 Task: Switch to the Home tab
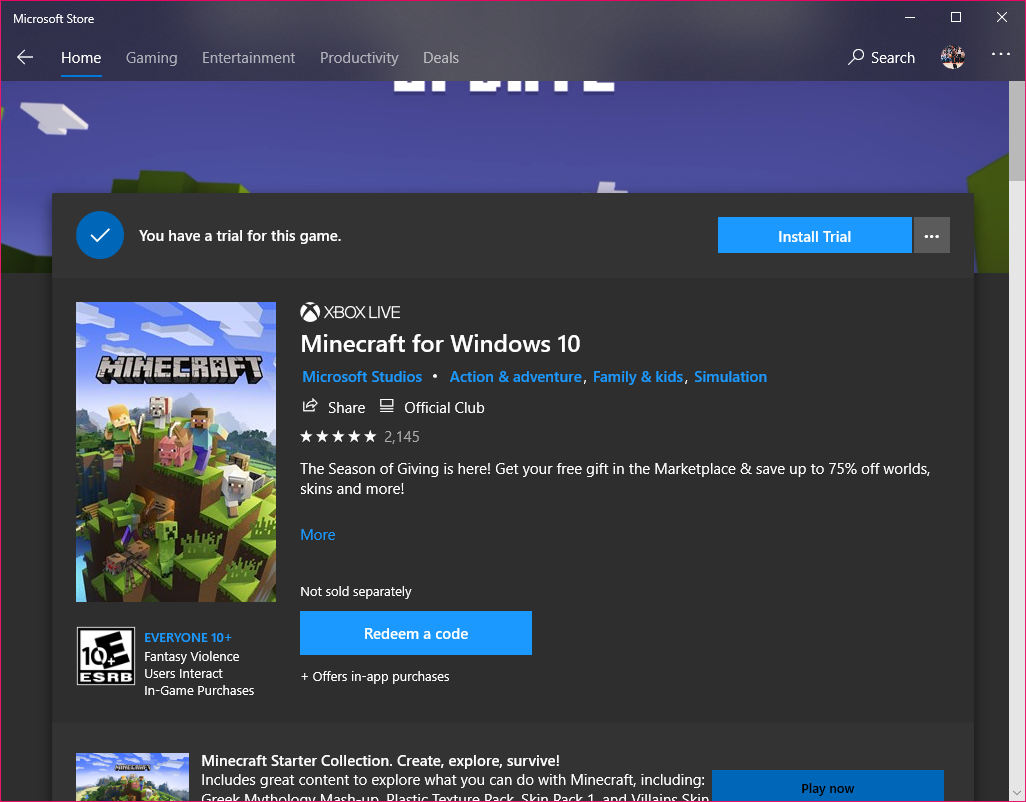point(81,58)
